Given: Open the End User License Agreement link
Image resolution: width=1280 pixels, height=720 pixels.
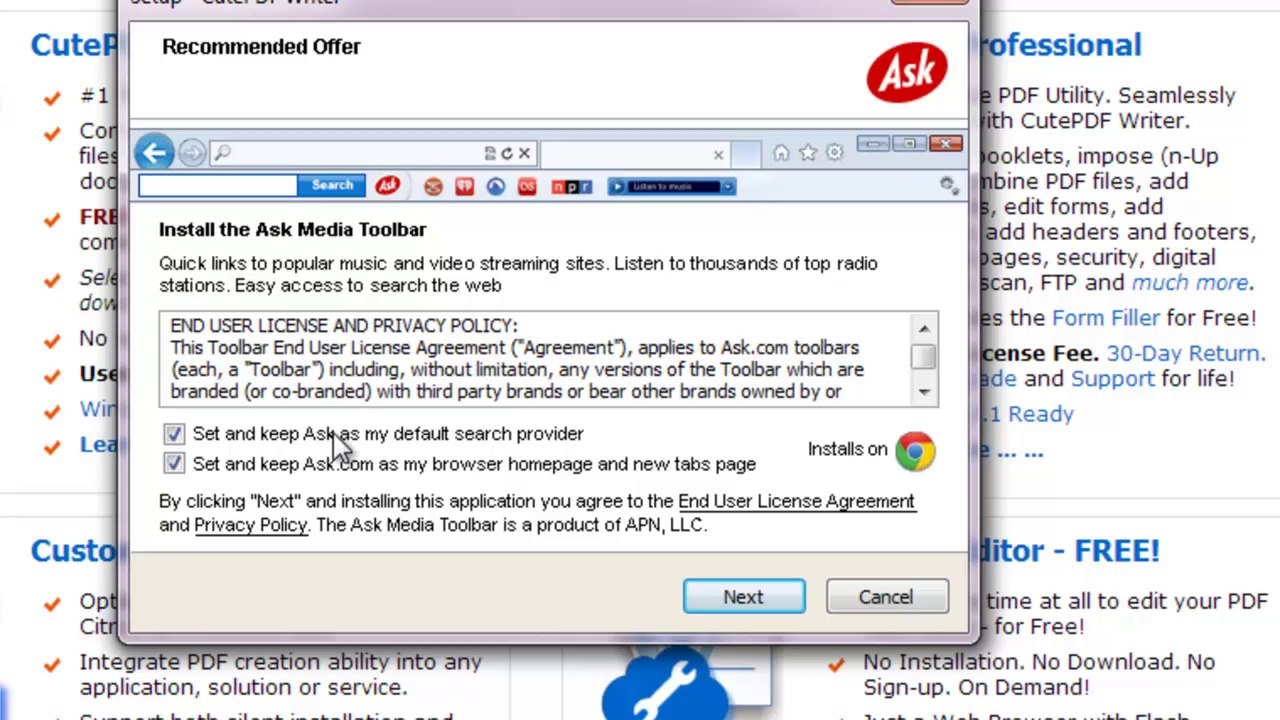Looking at the screenshot, I should (796, 501).
